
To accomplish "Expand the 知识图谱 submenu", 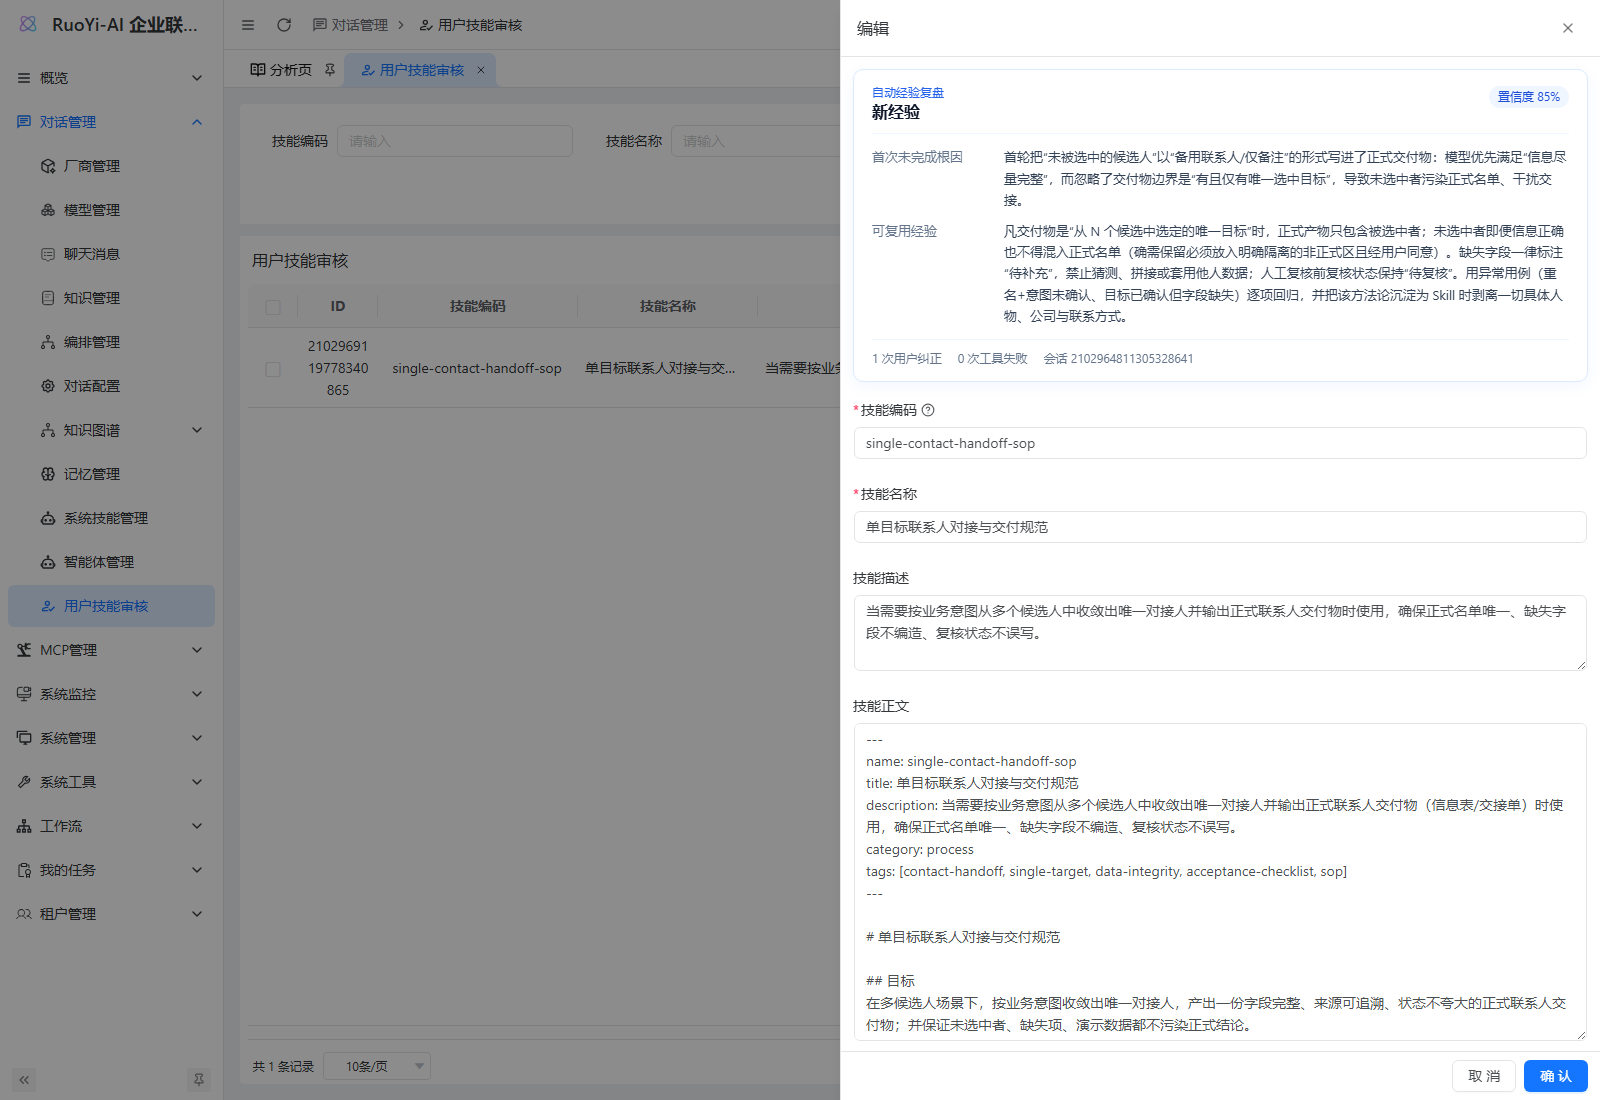I will click(x=111, y=430).
